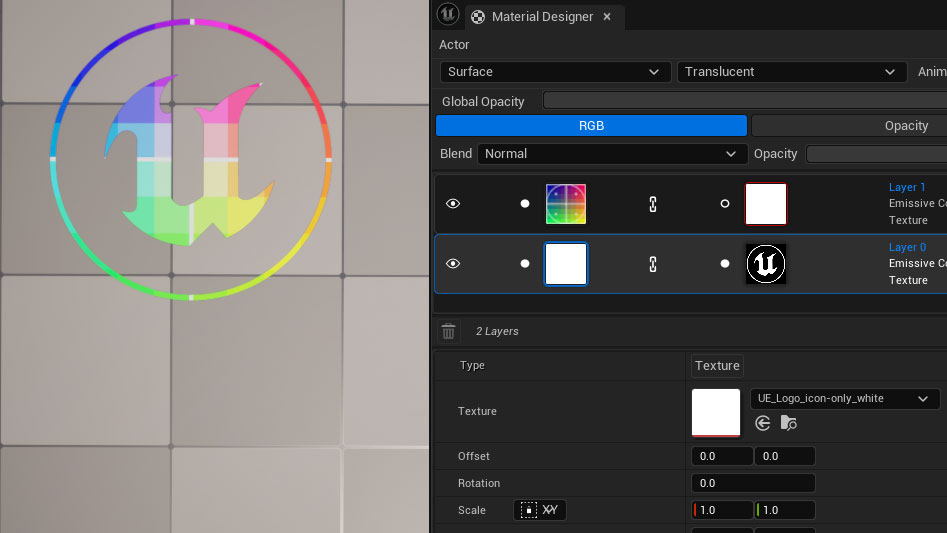Browse to texture asset in Content Browser

[789, 423]
